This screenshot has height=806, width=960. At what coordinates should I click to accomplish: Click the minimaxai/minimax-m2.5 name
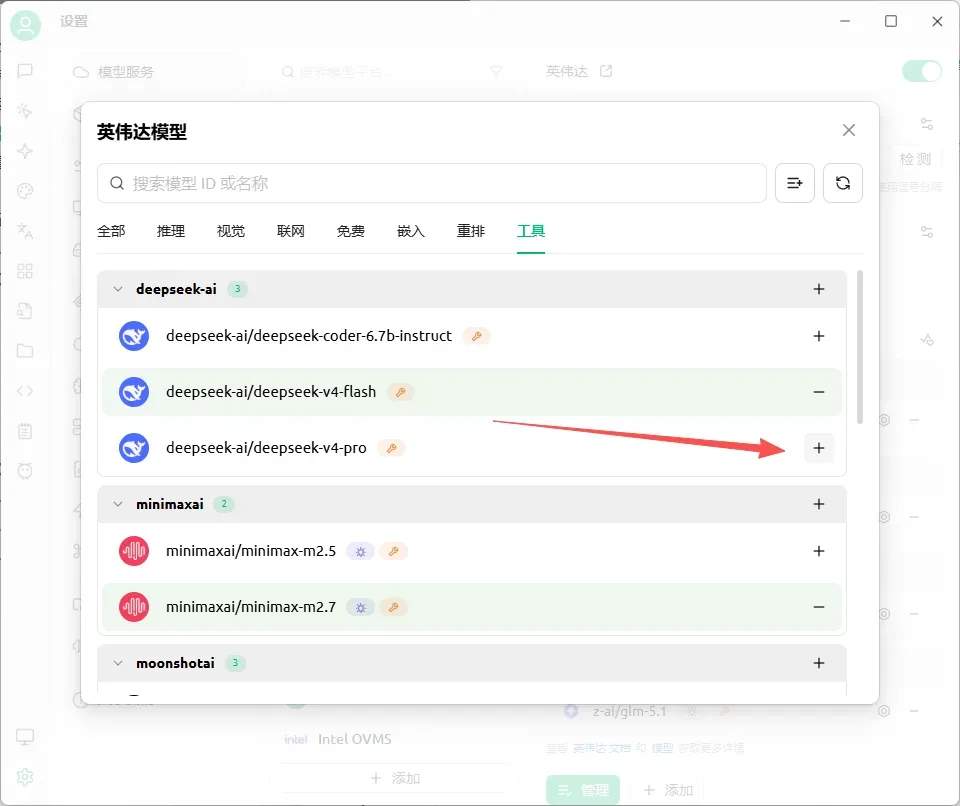tap(251, 551)
